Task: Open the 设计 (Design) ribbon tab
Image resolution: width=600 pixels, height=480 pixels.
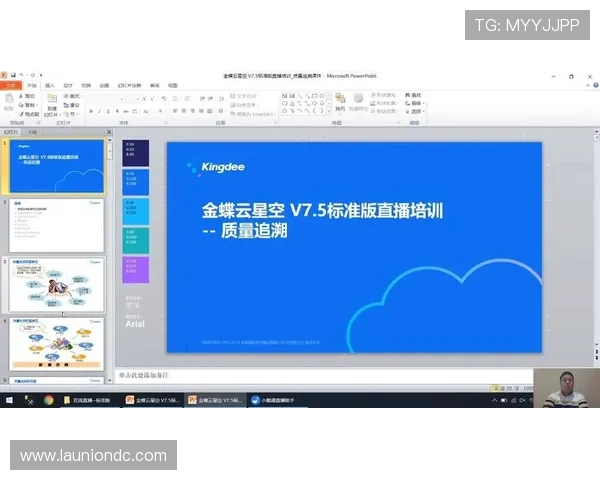Action: click(68, 85)
